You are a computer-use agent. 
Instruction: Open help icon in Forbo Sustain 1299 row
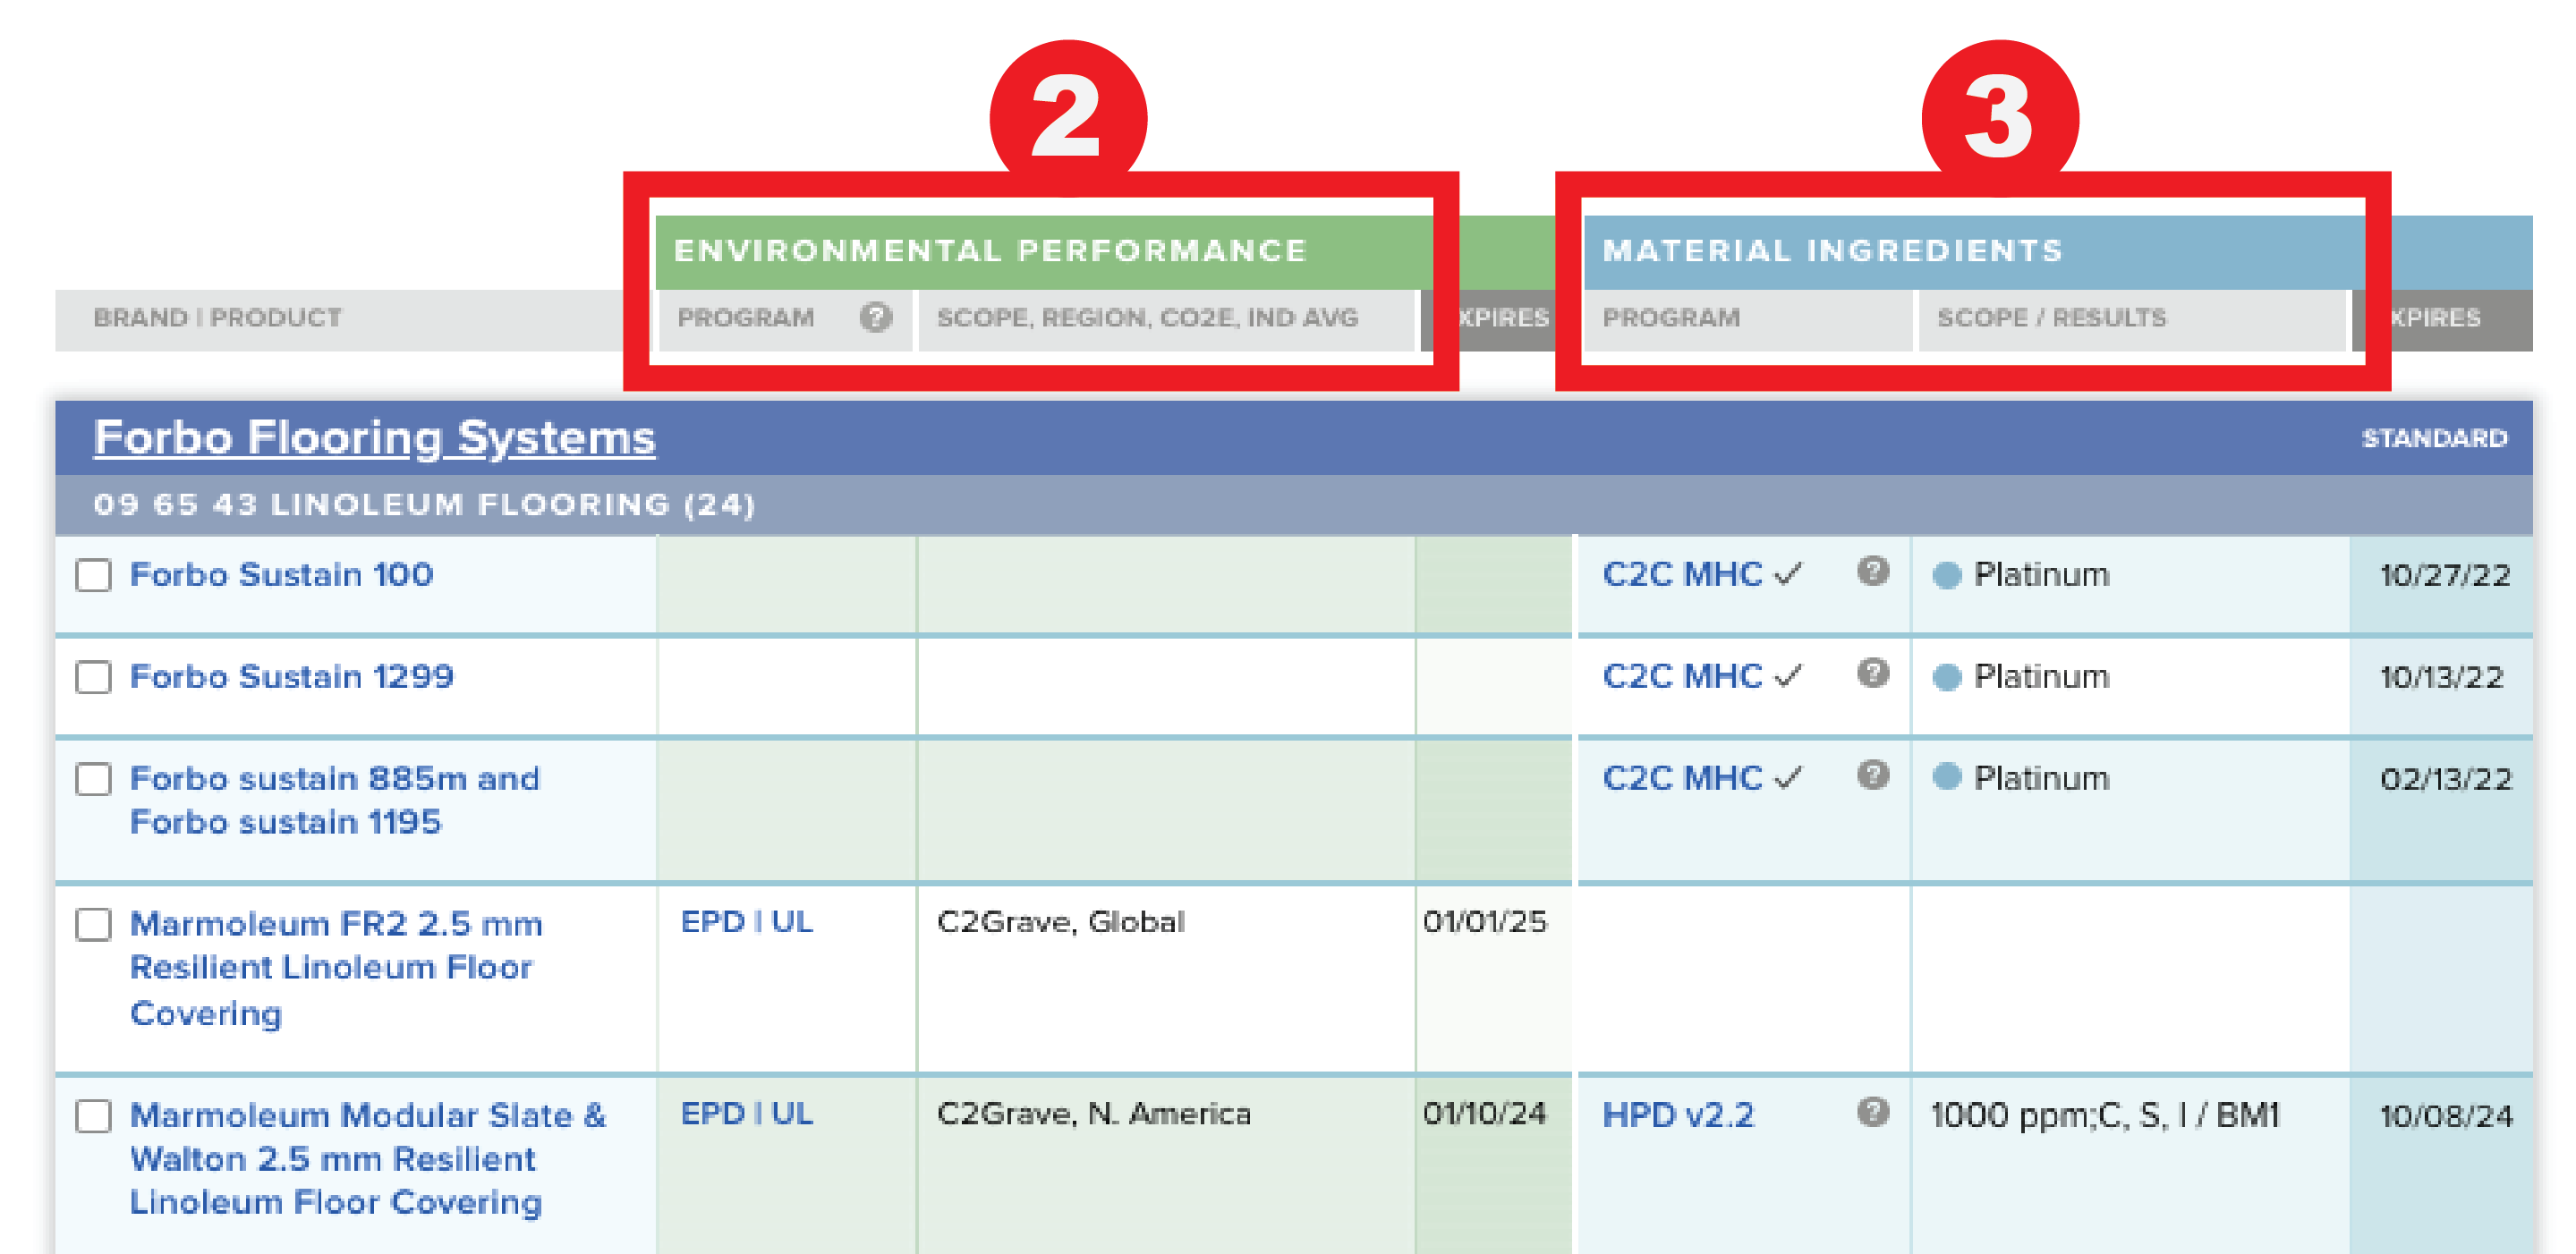coord(1872,673)
